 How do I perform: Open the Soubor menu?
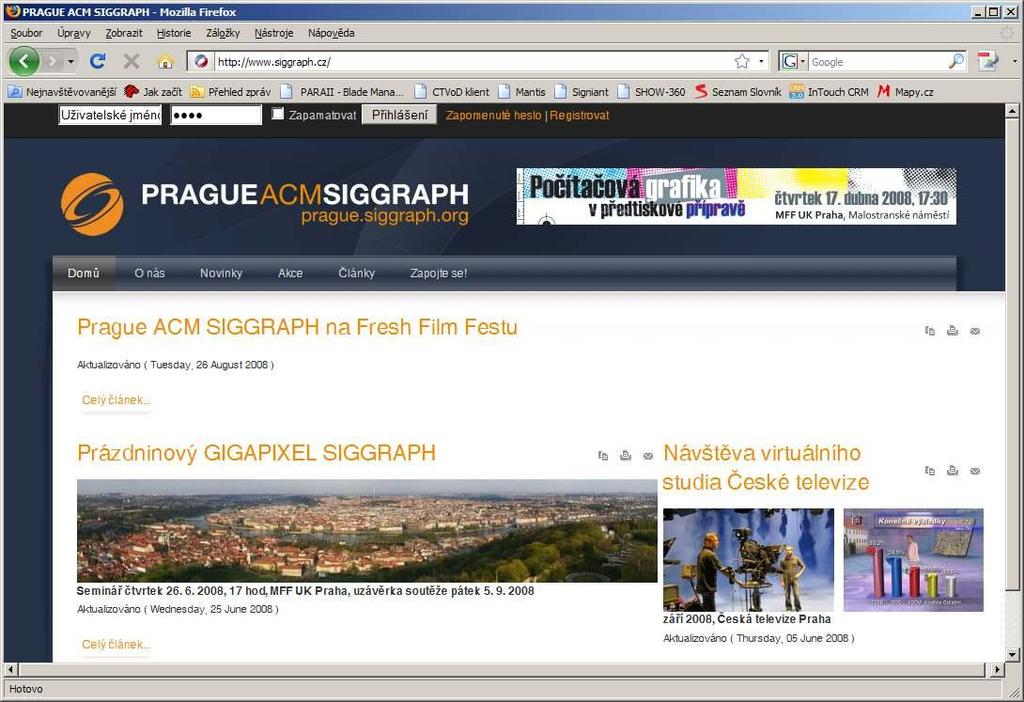click(x=26, y=33)
